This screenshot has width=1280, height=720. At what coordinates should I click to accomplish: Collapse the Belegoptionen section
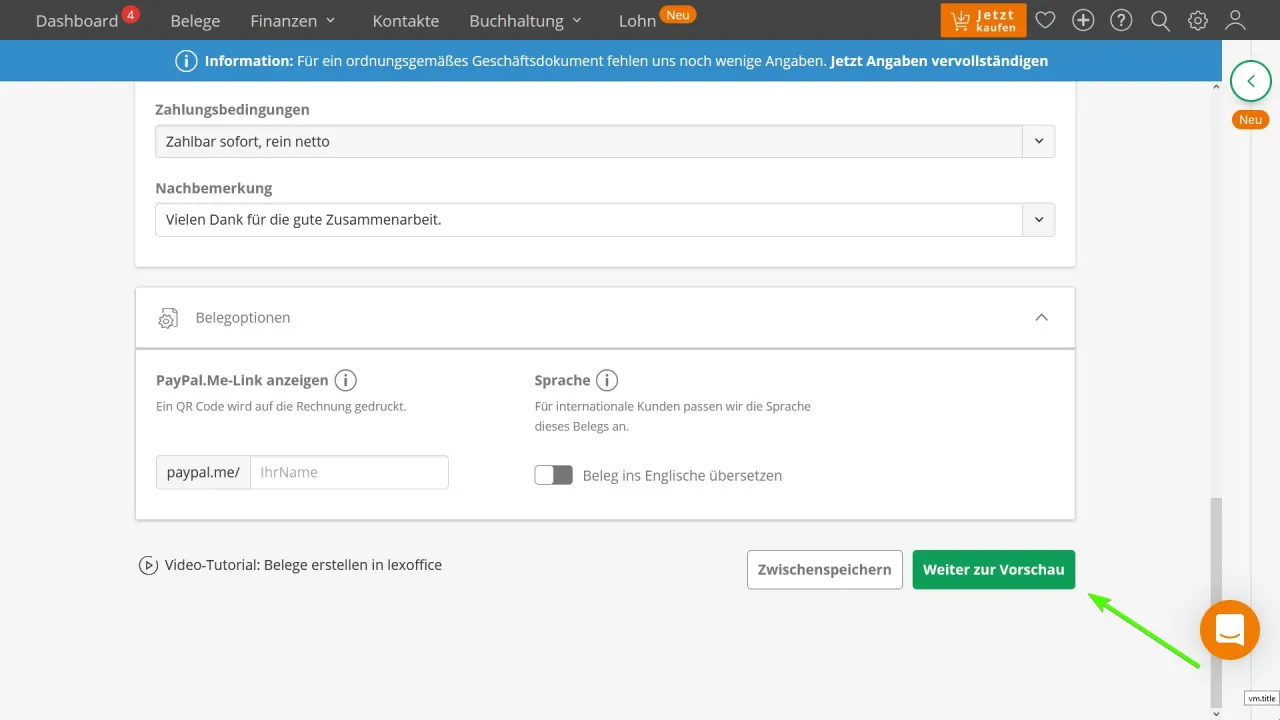tap(1041, 318)
